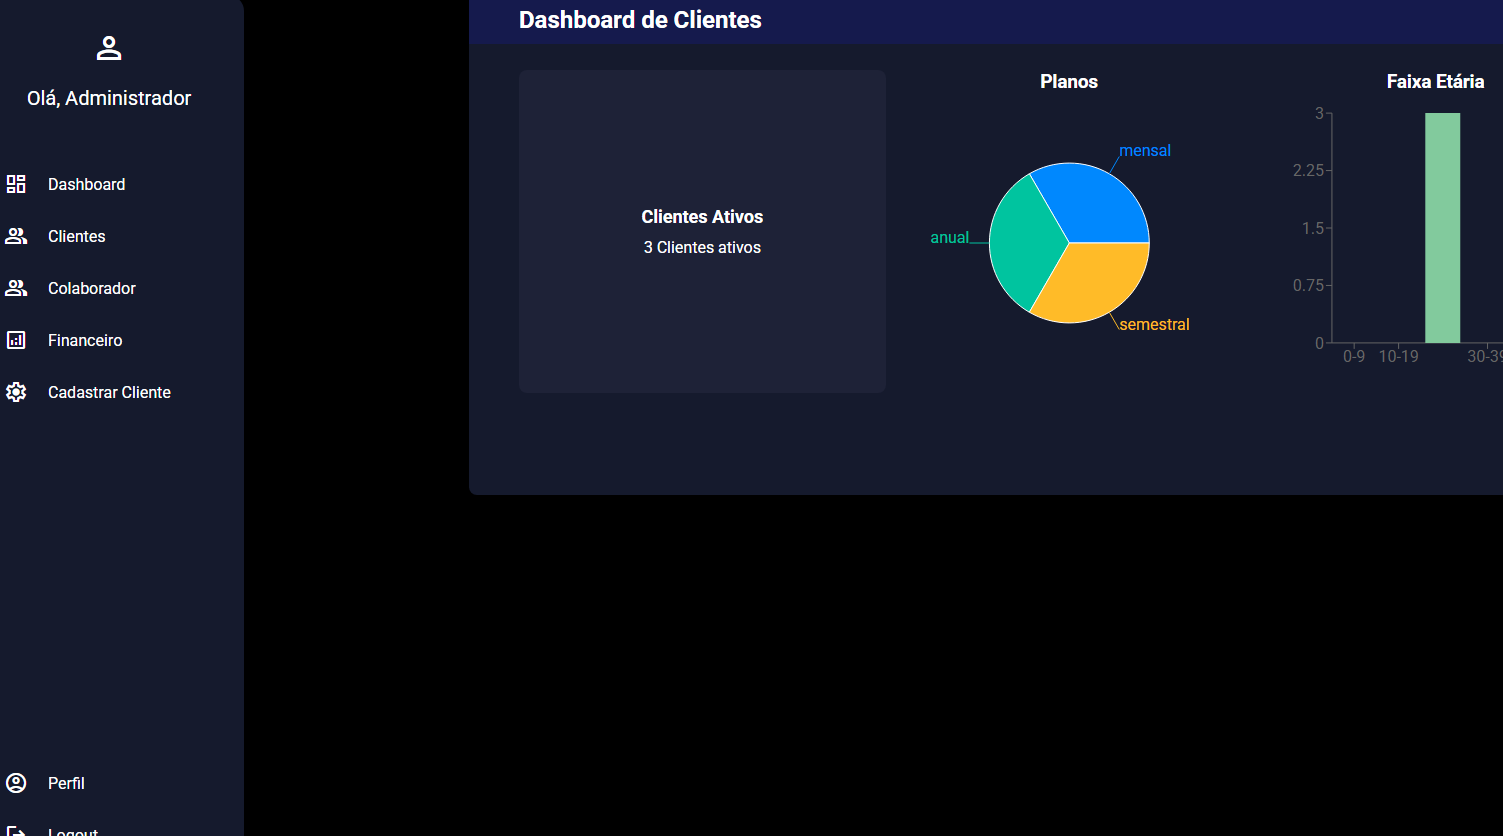
Task: Navigate to Financeiro
Action: [x=85, y=340]
